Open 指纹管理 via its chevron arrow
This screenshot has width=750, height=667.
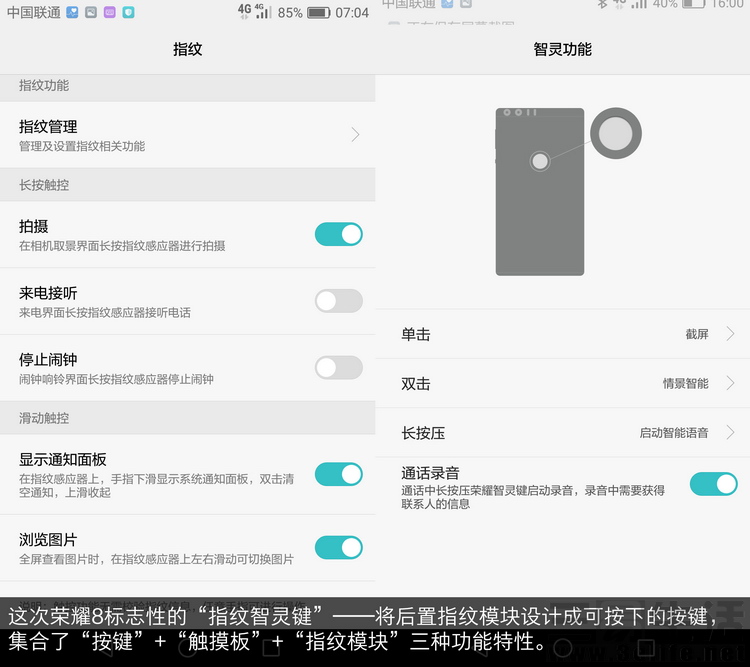pos(355,134)
